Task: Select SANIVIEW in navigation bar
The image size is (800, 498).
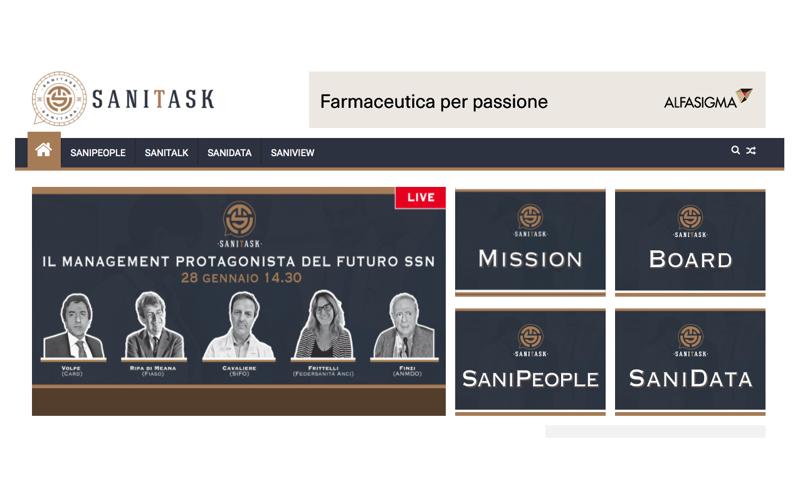Action: 292,153
